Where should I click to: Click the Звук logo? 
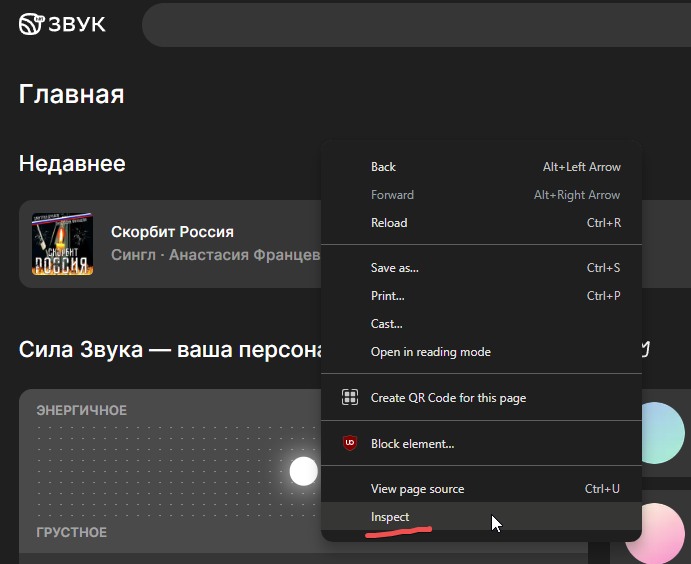(x=62, y=24)
